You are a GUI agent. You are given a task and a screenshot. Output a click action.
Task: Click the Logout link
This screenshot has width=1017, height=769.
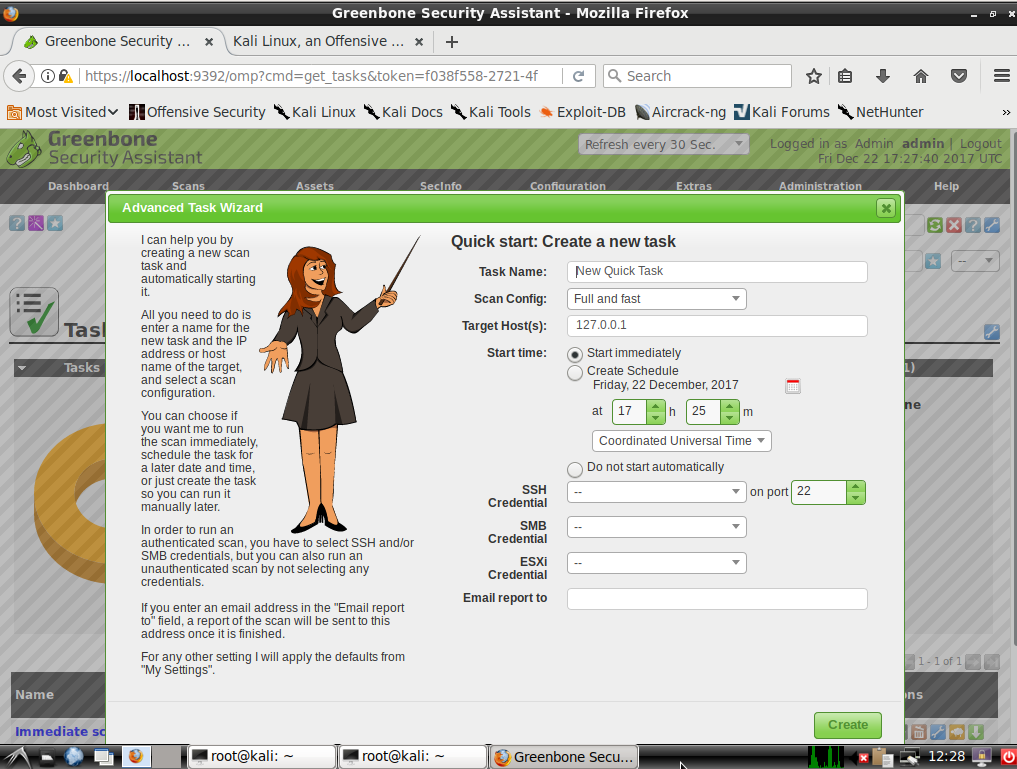tap(980, 144)
